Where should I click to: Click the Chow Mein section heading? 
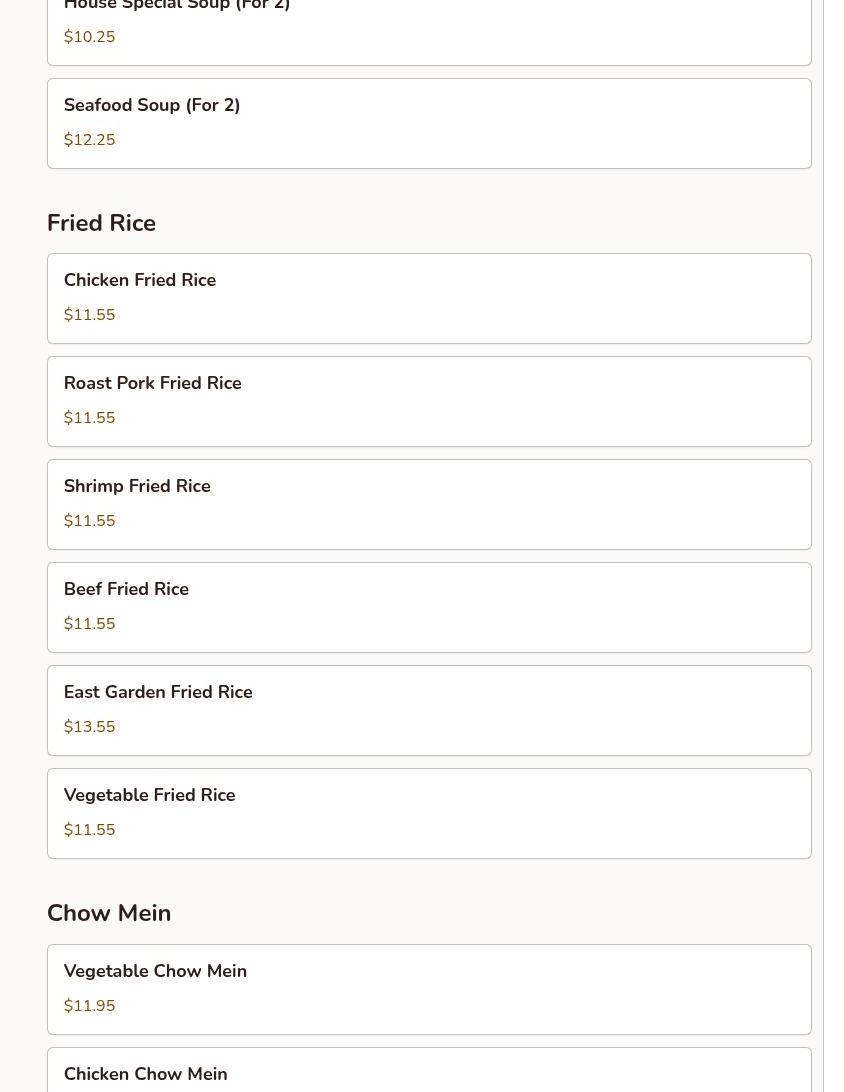(109, 913)
